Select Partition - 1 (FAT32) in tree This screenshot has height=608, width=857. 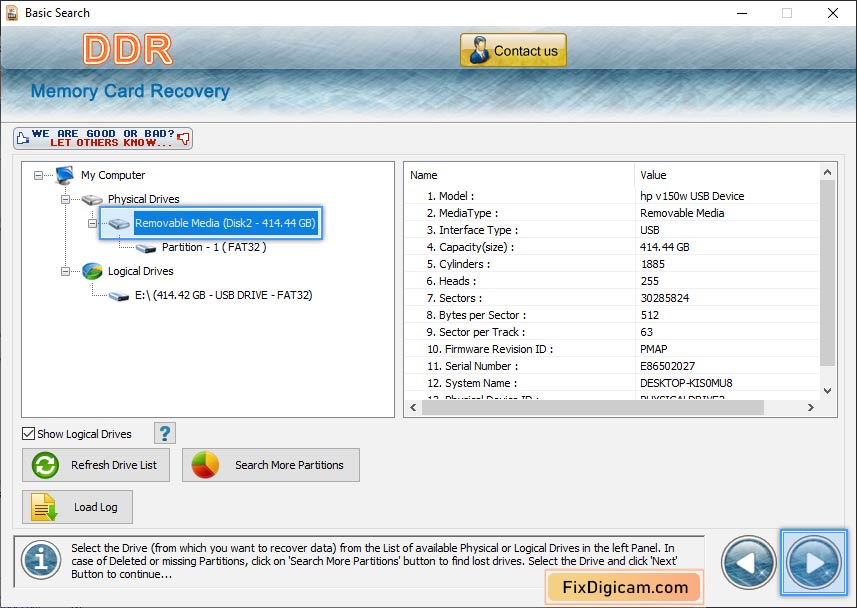214,247
